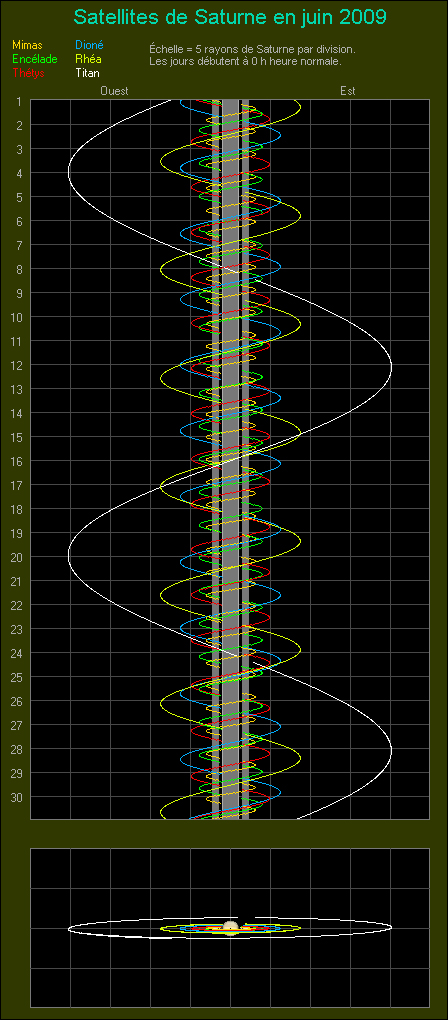Click day 25 label on left axis
The height and width of the screenshot is (1020, 448).
(18, 677)
